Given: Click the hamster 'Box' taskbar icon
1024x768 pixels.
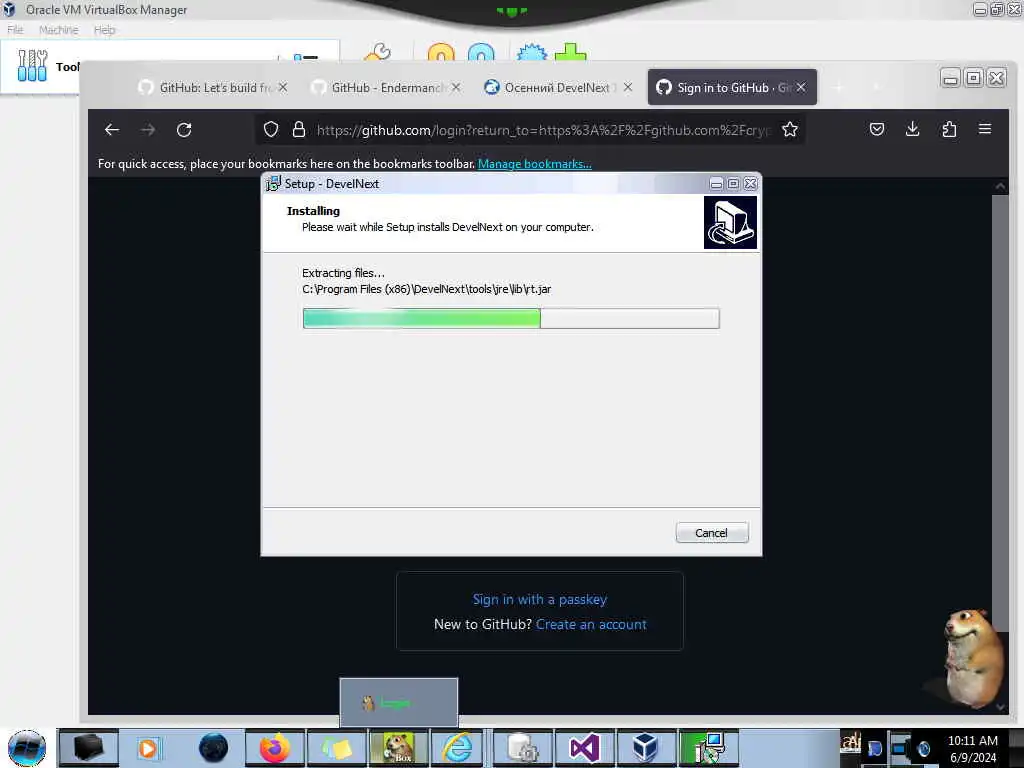Looking at the screenshot, I should (399, 748).
